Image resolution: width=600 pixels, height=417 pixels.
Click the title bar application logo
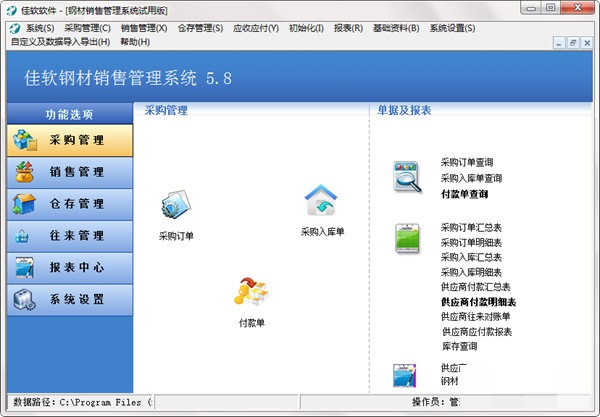point(11,11)
